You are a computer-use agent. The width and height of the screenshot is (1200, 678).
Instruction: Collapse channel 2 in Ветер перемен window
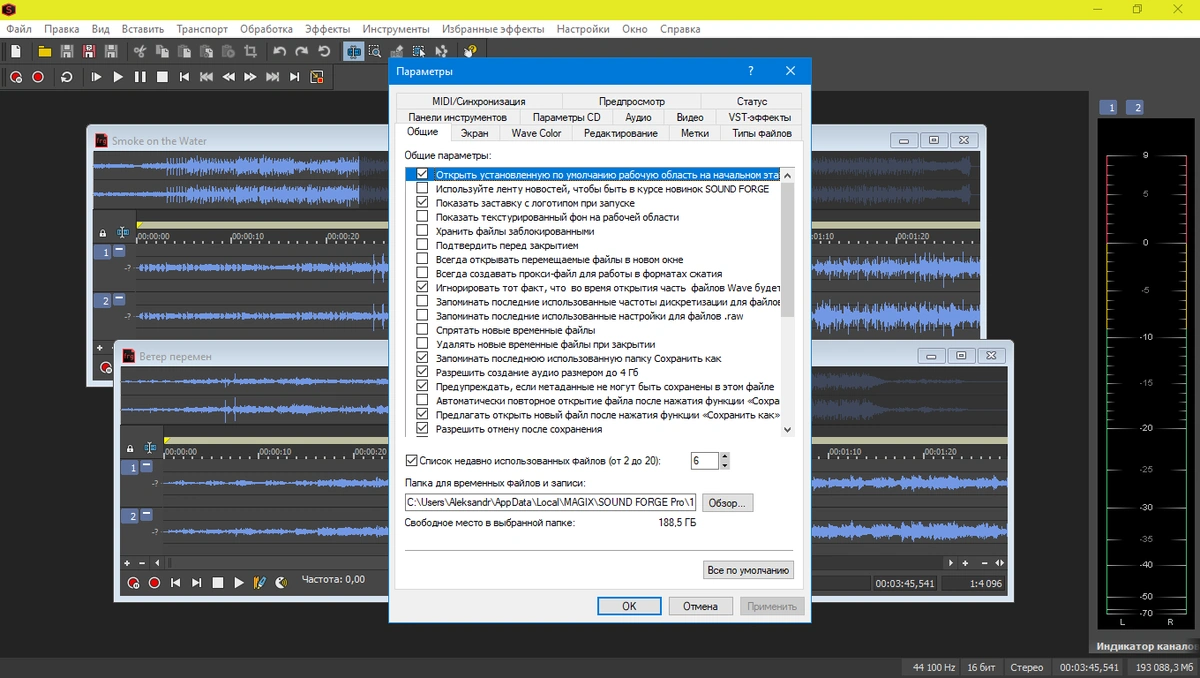click(x=146, y=514)
